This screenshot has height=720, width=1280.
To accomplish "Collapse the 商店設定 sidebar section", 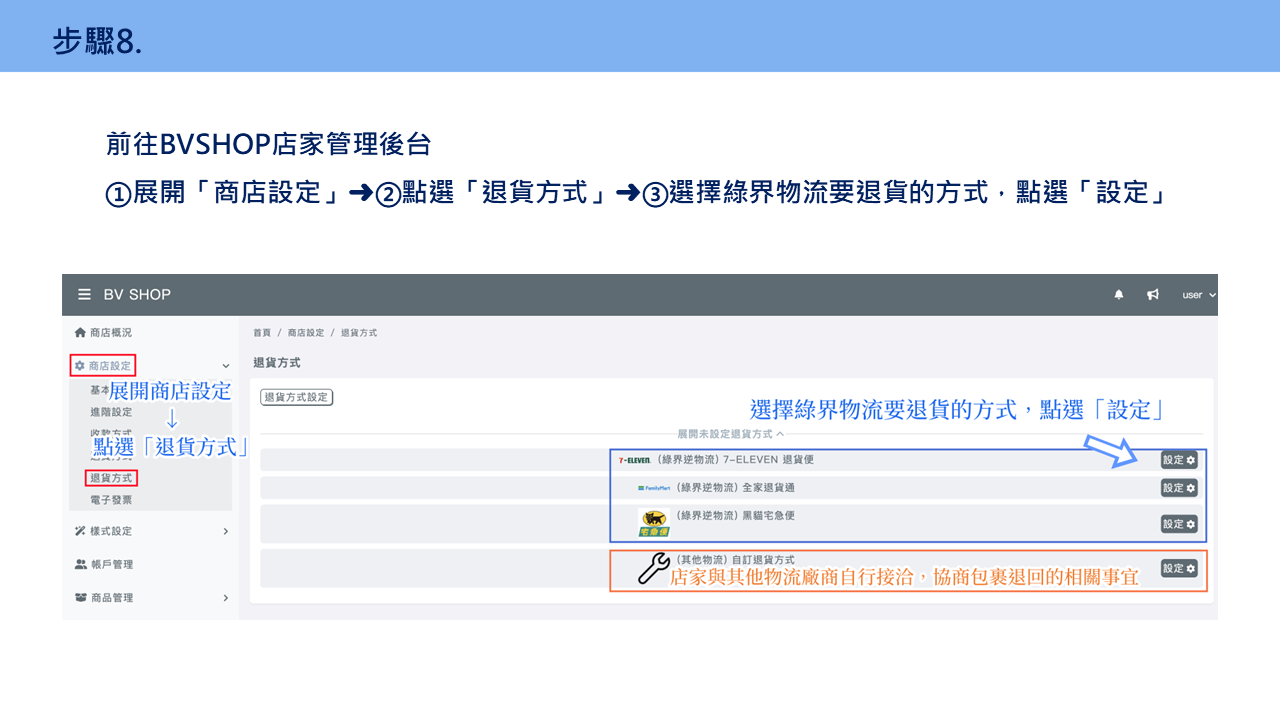I will click(x=226, y=366).
